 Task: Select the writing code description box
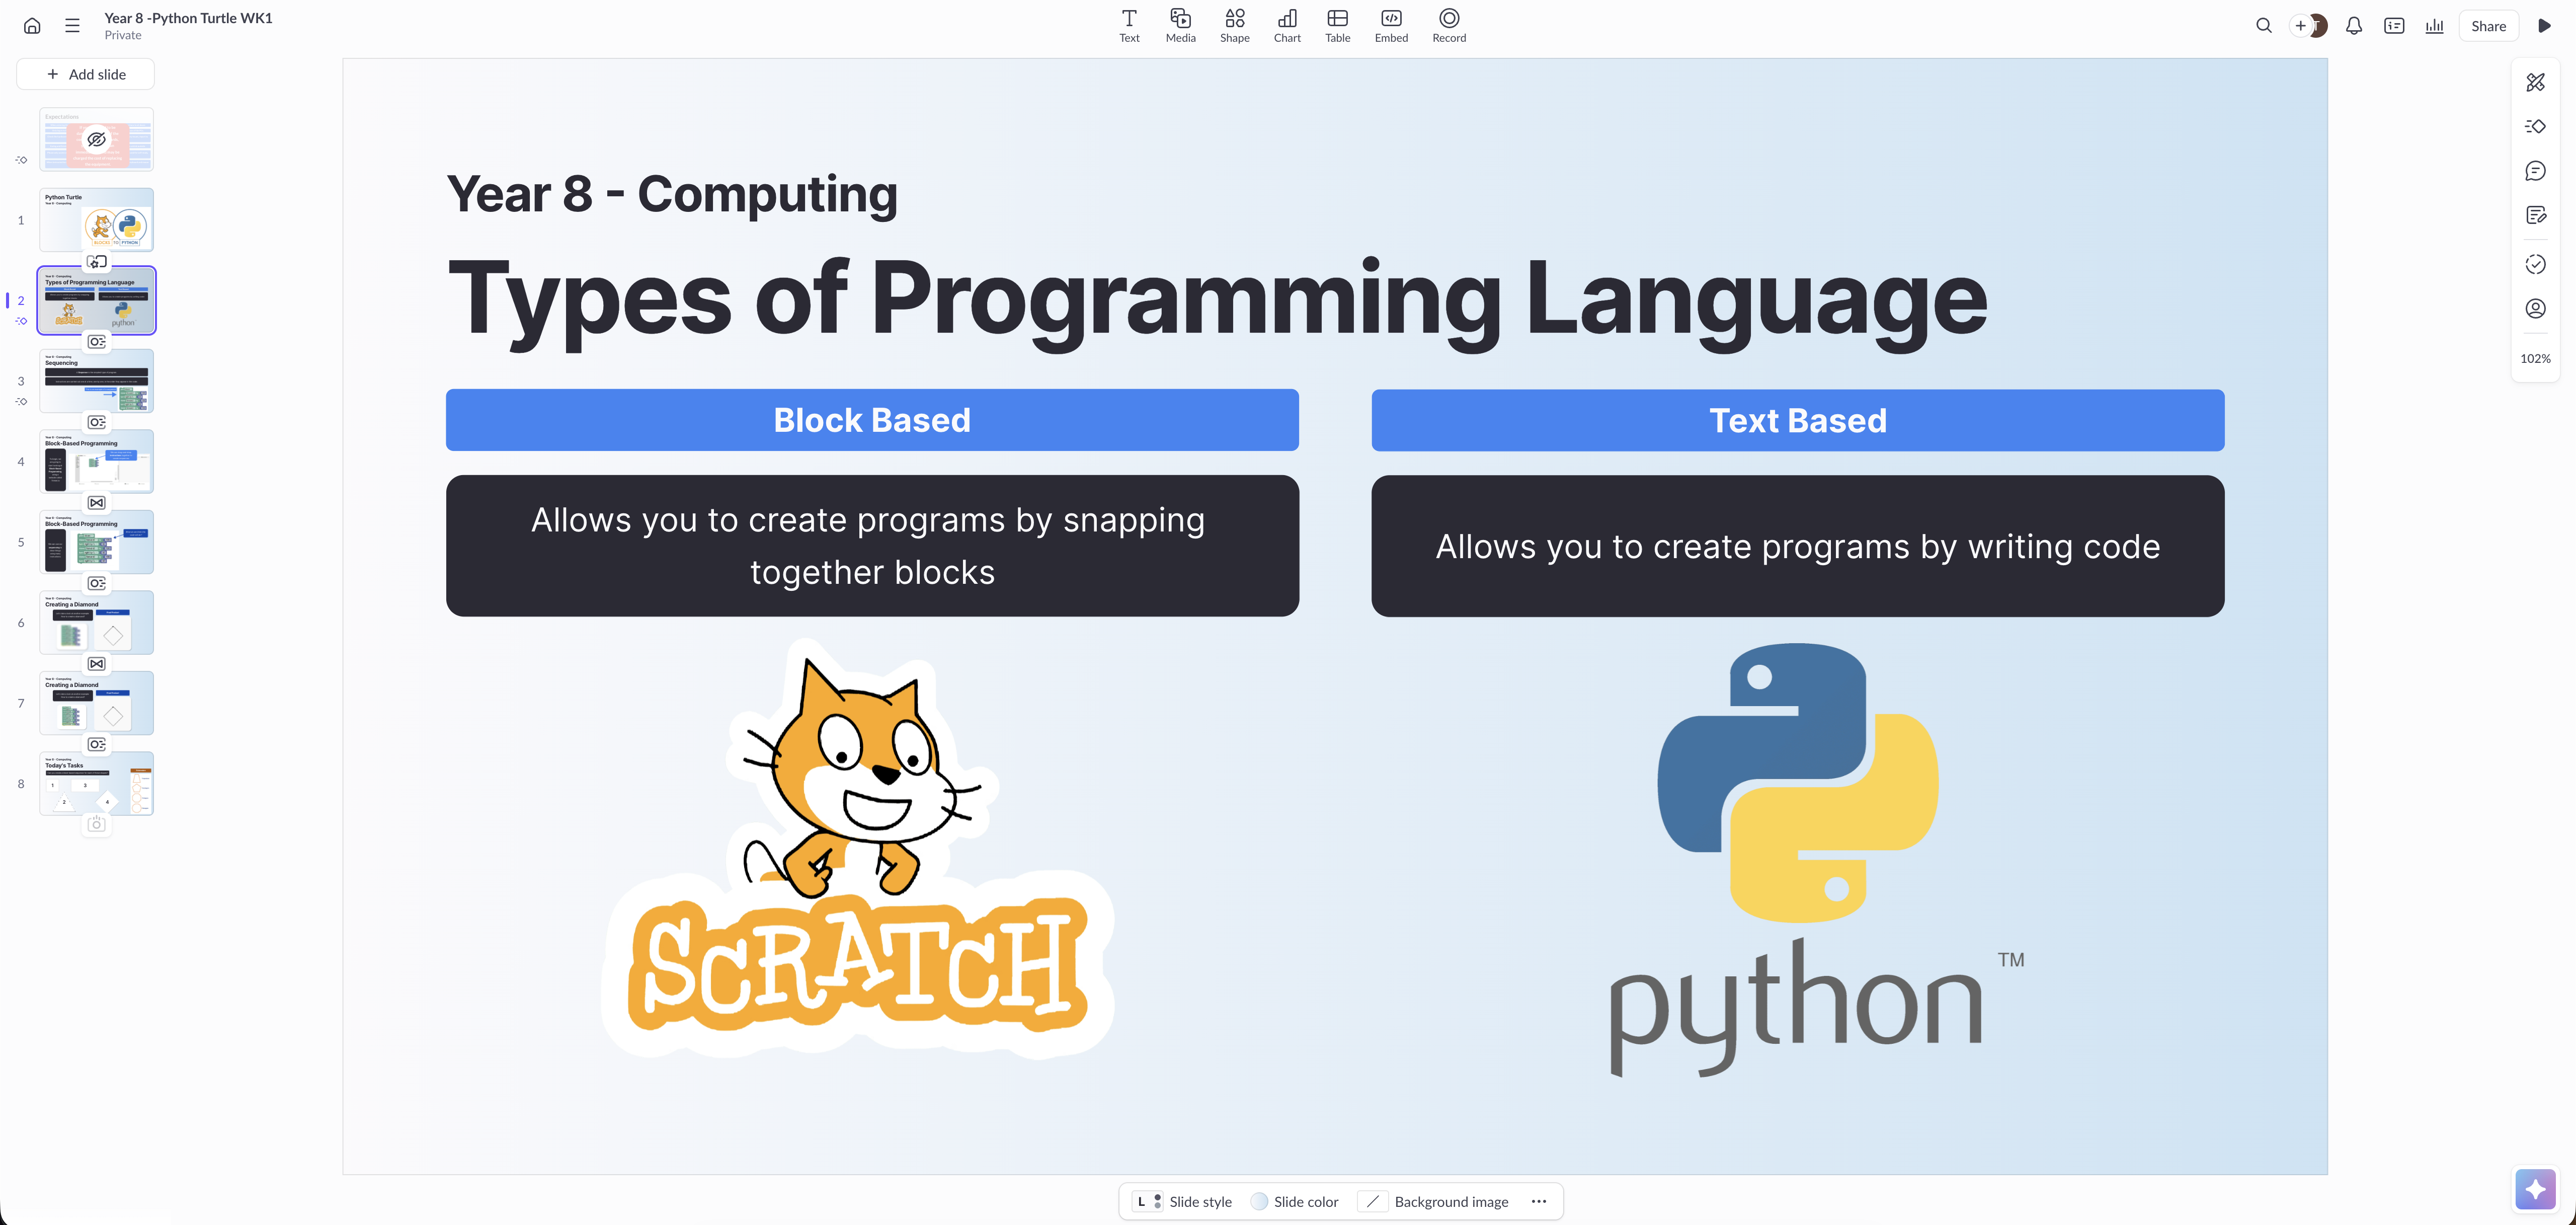1797,546
